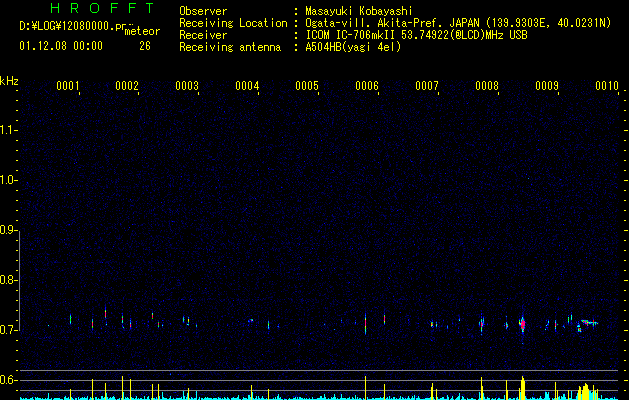Viewport: 629px width, 400px height.
Task: Click time marker 0007
Action: [427, 86]
